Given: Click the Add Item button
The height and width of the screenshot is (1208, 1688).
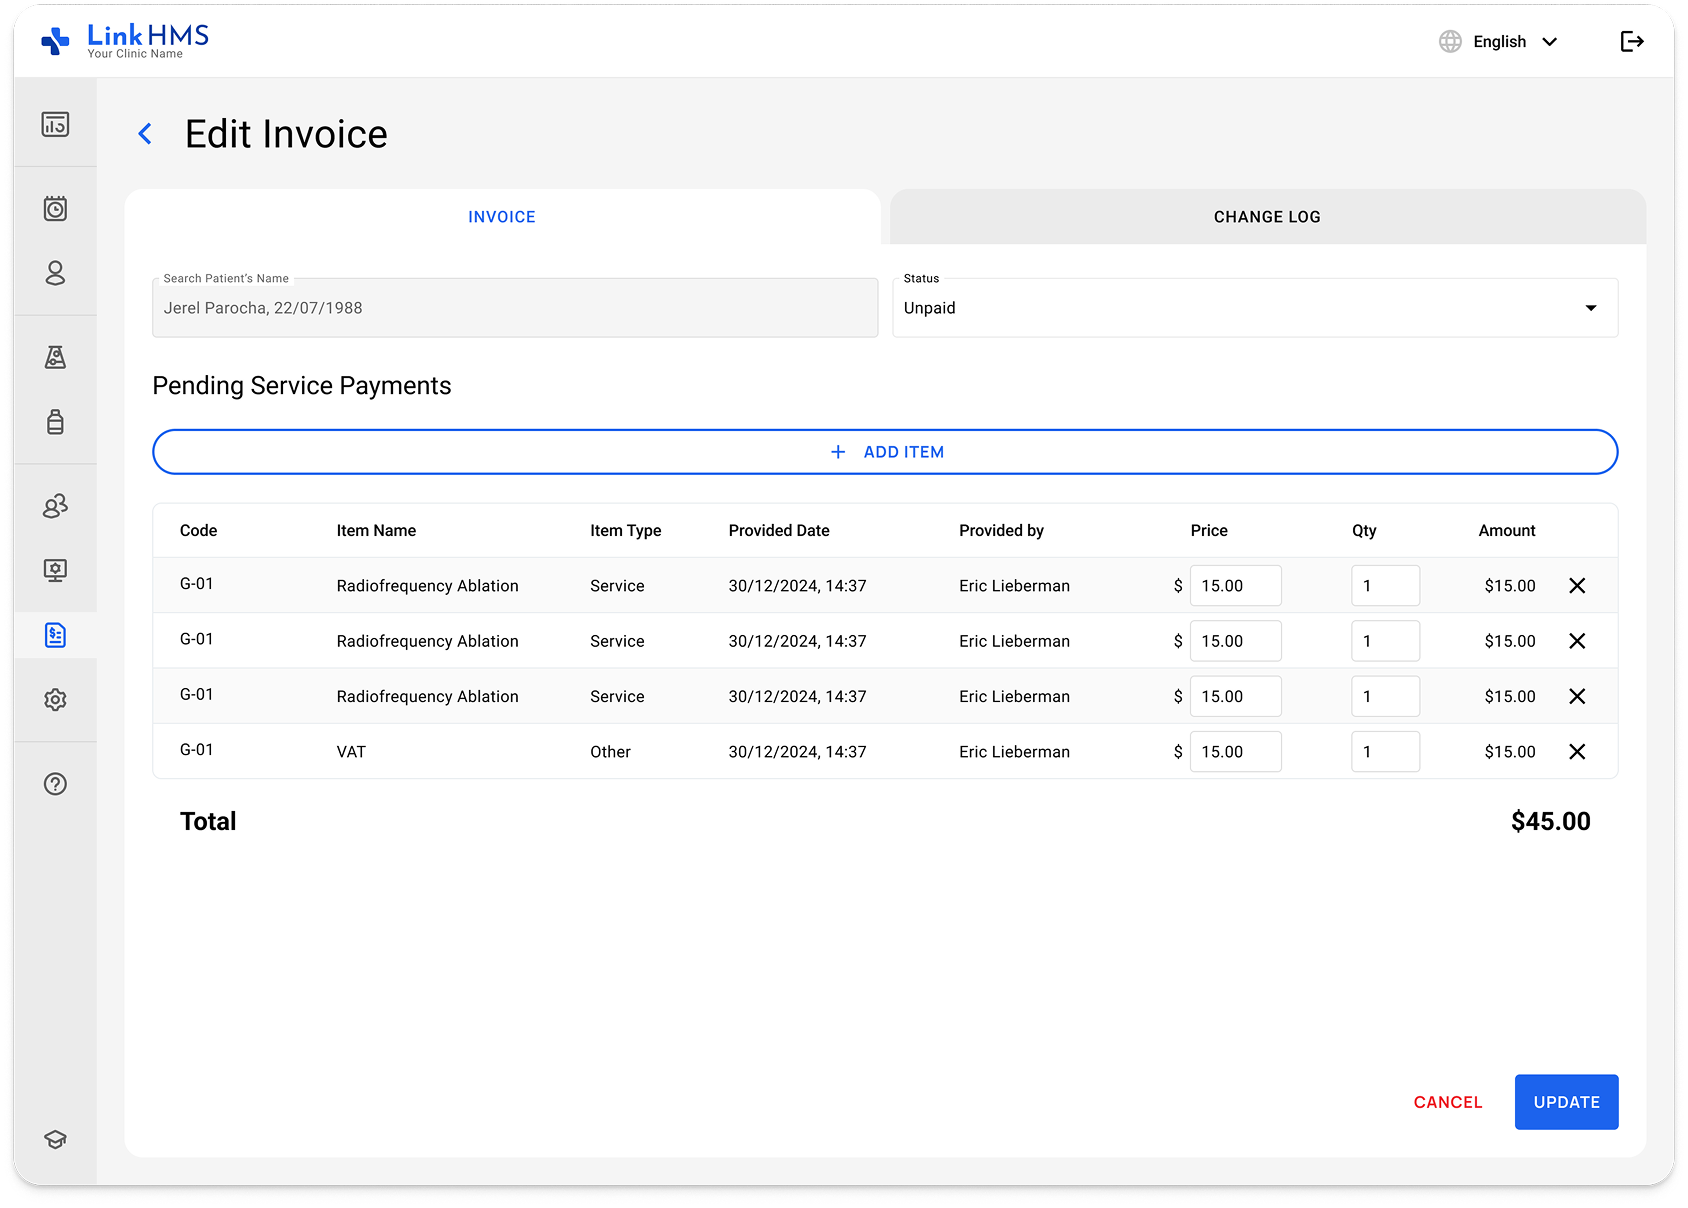Looking at the screenshot, I should point(885,452).
